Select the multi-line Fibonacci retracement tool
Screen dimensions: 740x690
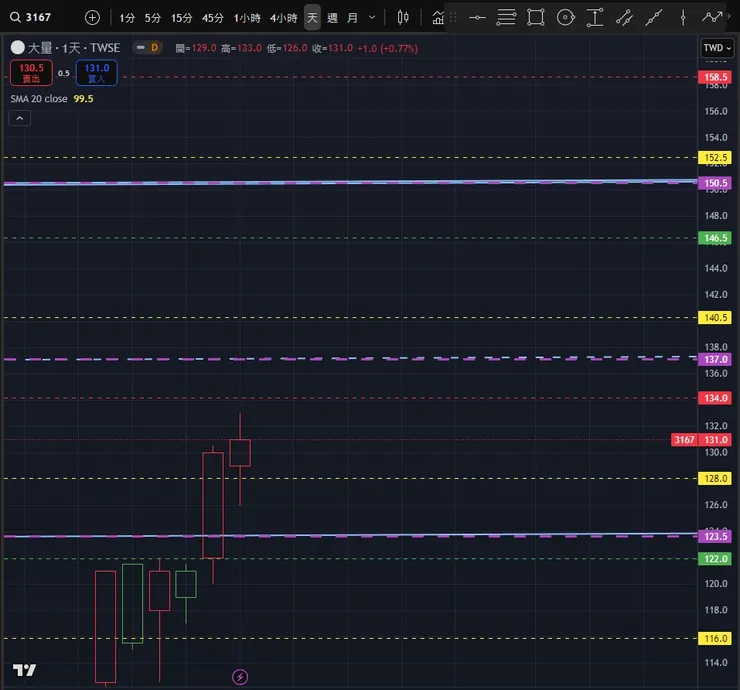point(506,18)
